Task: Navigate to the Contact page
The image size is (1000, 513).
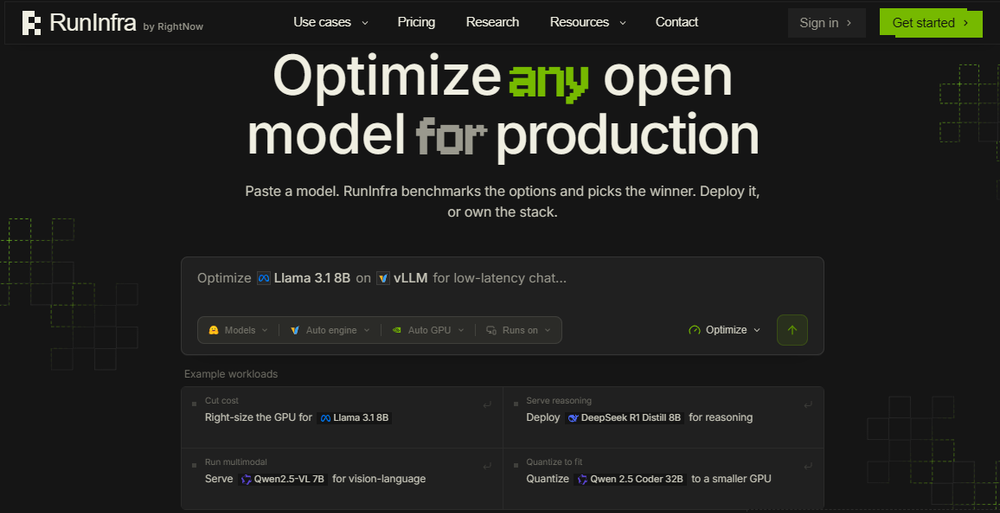Action: point(677,22)
